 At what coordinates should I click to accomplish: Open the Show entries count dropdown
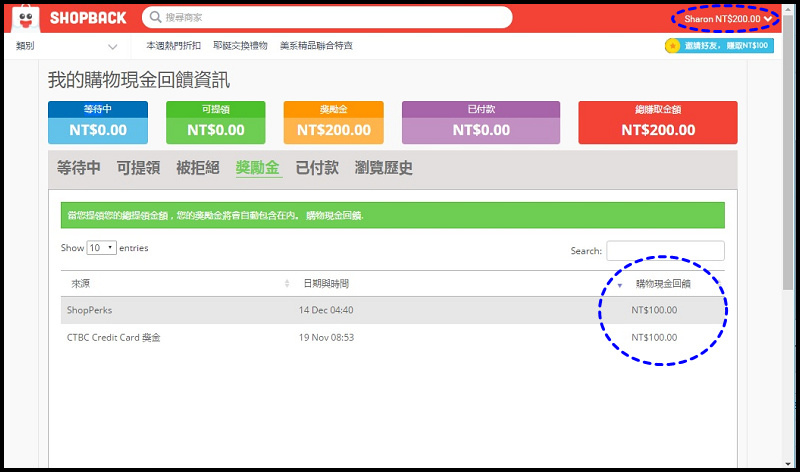(102, 247)
